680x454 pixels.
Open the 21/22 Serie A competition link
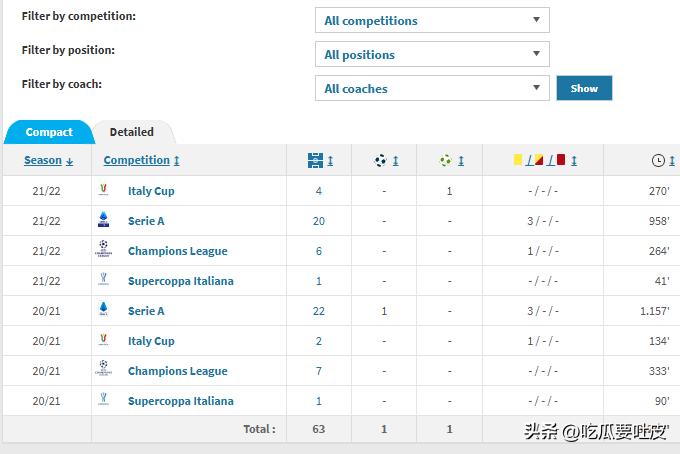[146, 221]
